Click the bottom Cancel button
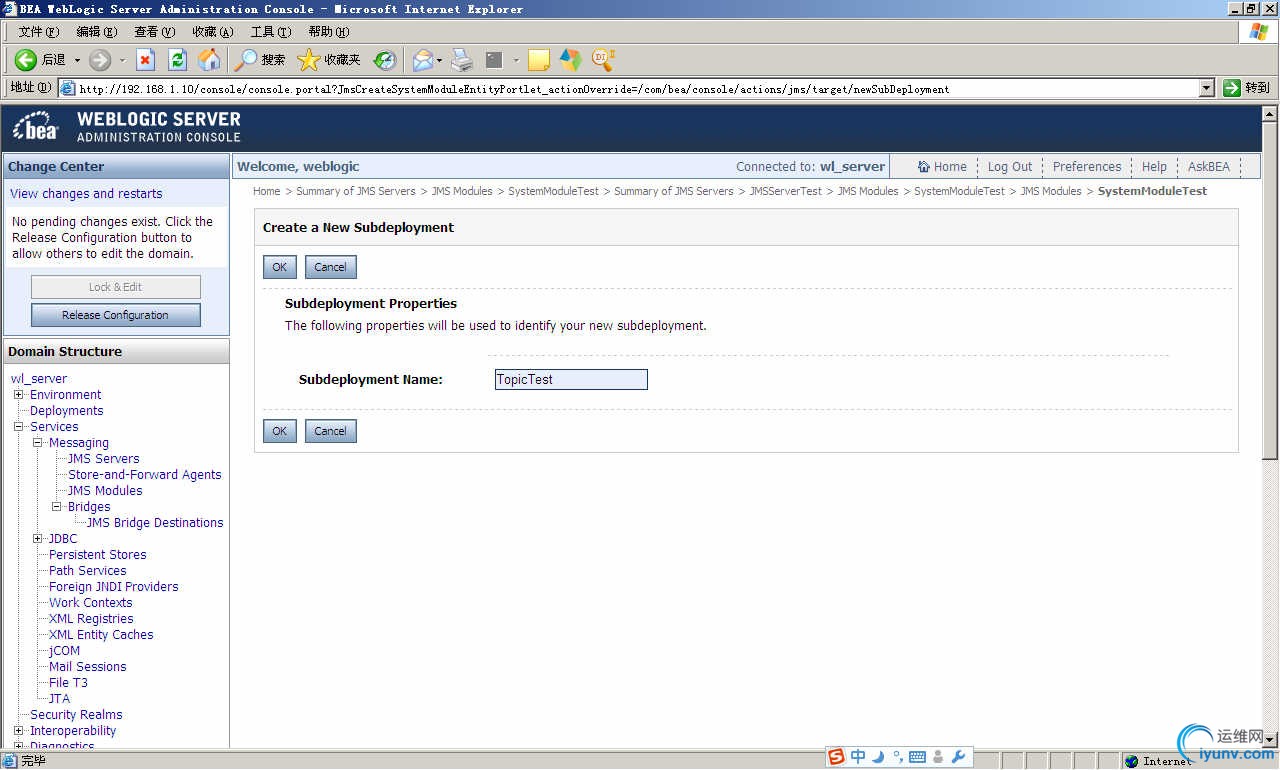The height and width of the screenshot is (770, 1280). (331, 431)
